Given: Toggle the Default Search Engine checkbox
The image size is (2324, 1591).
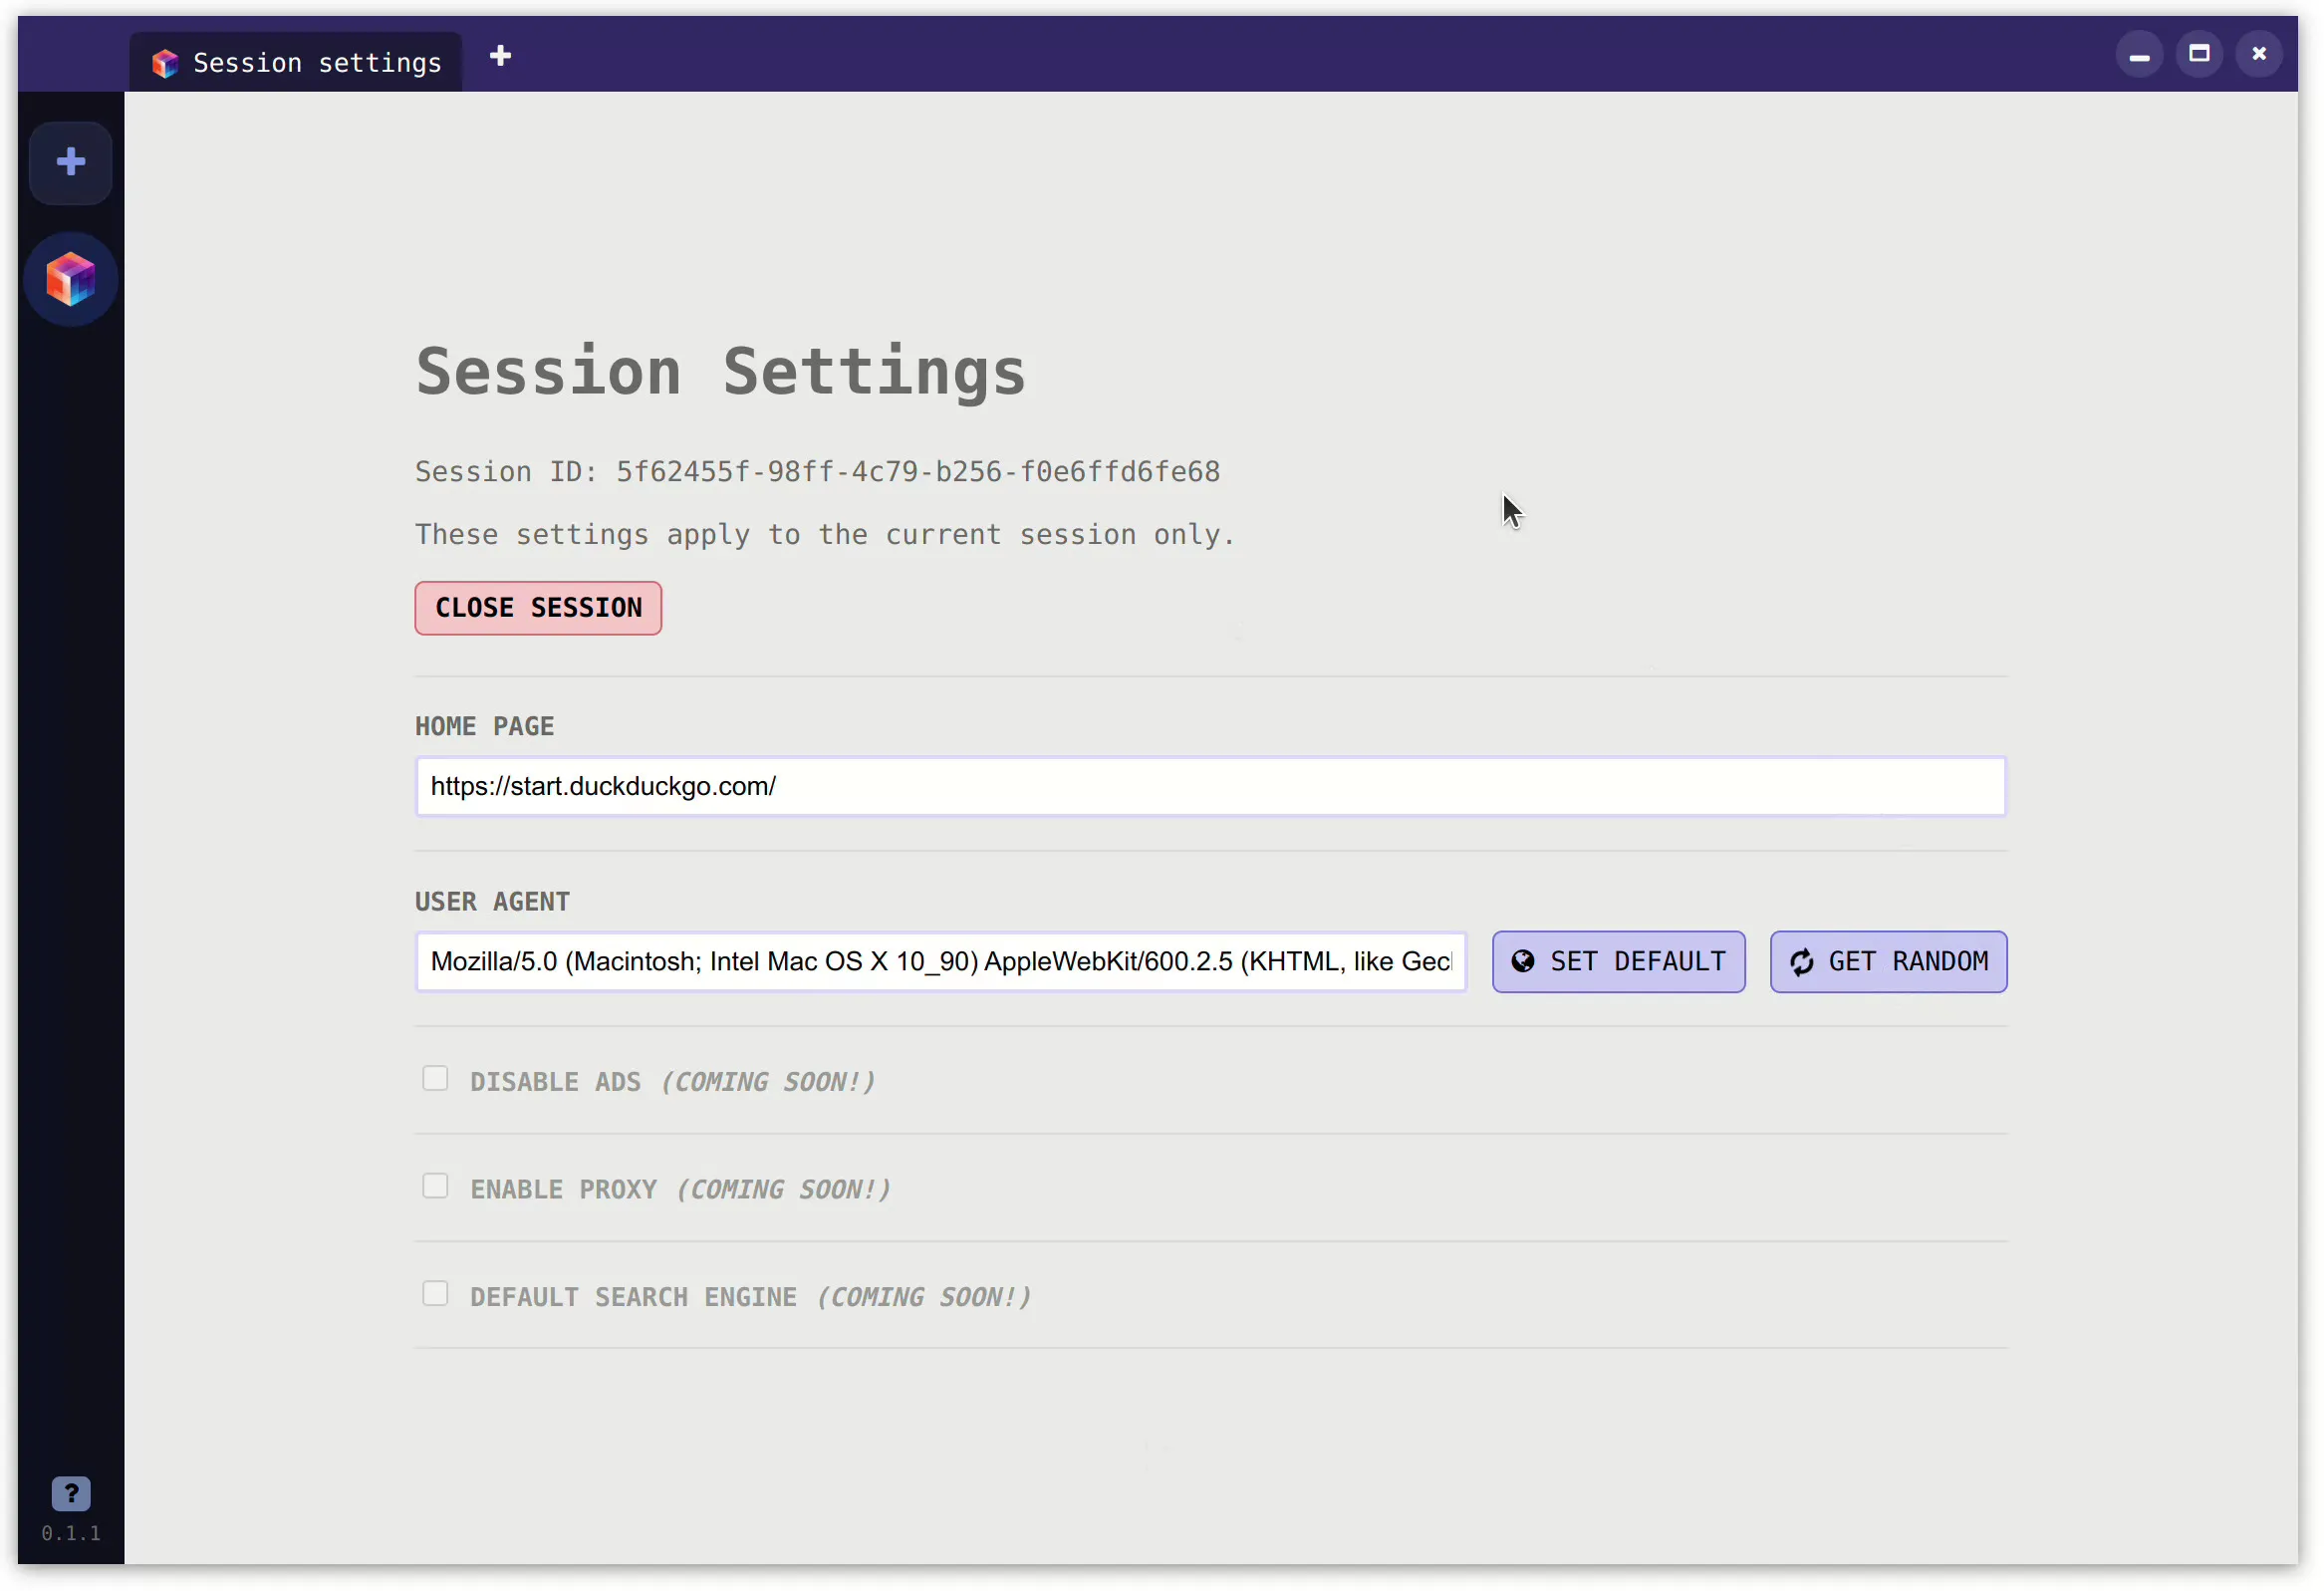Looking at the screenshot, I should click(x=435, y=1294).
